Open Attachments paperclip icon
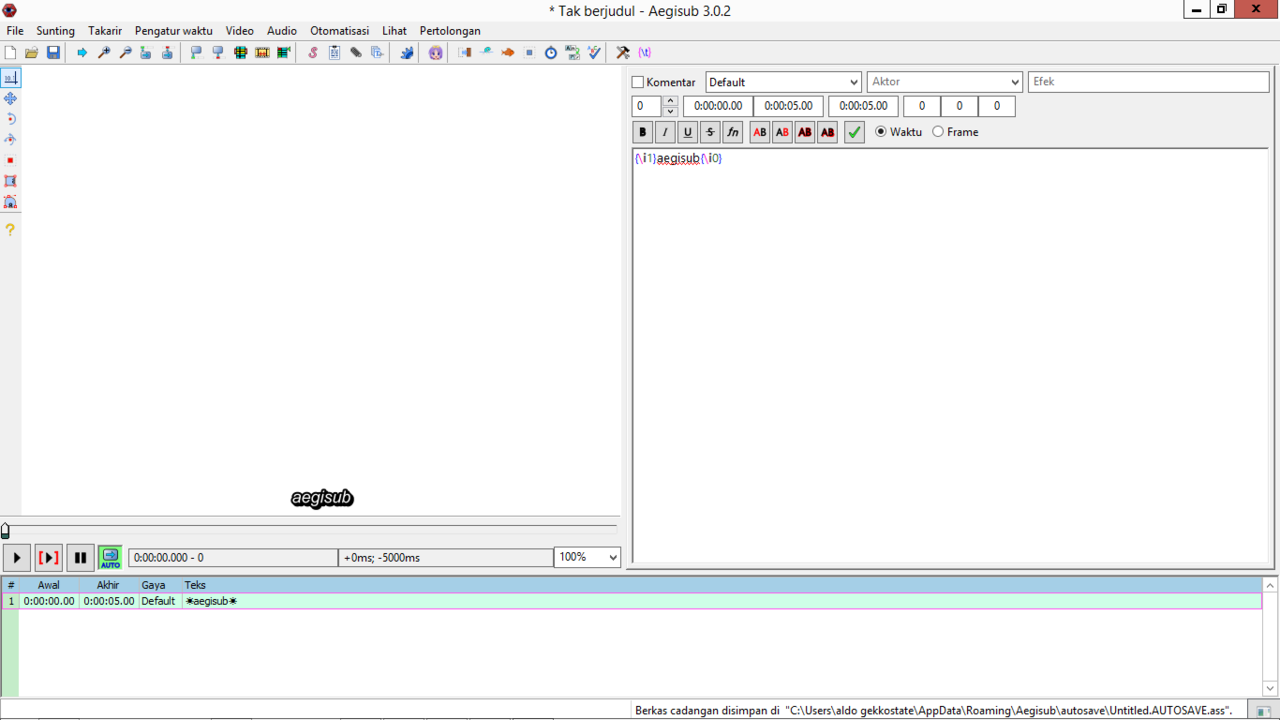The width and height of the screenshot is (1280, 720). 356,52
